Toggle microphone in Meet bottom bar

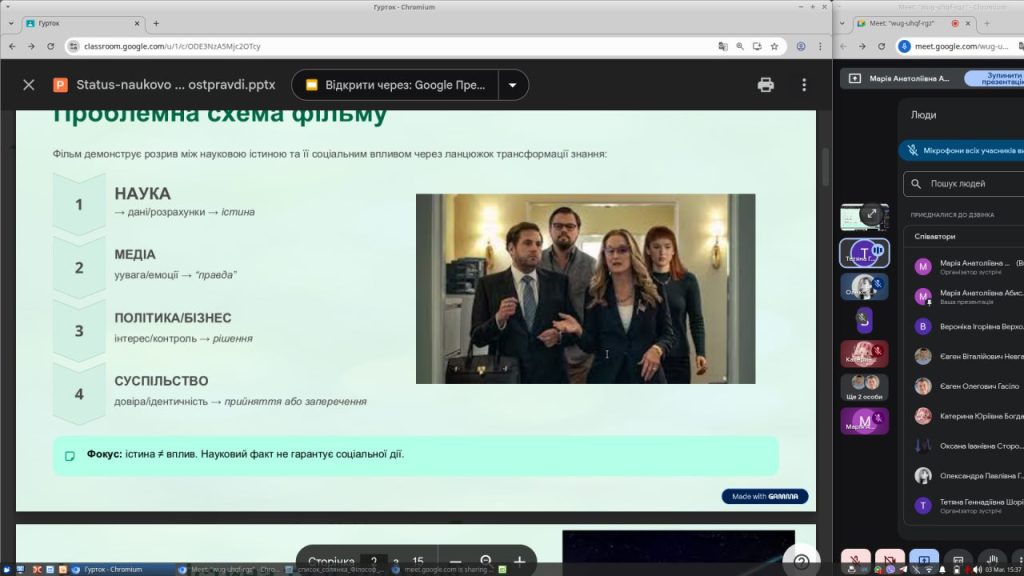point(856,560)
